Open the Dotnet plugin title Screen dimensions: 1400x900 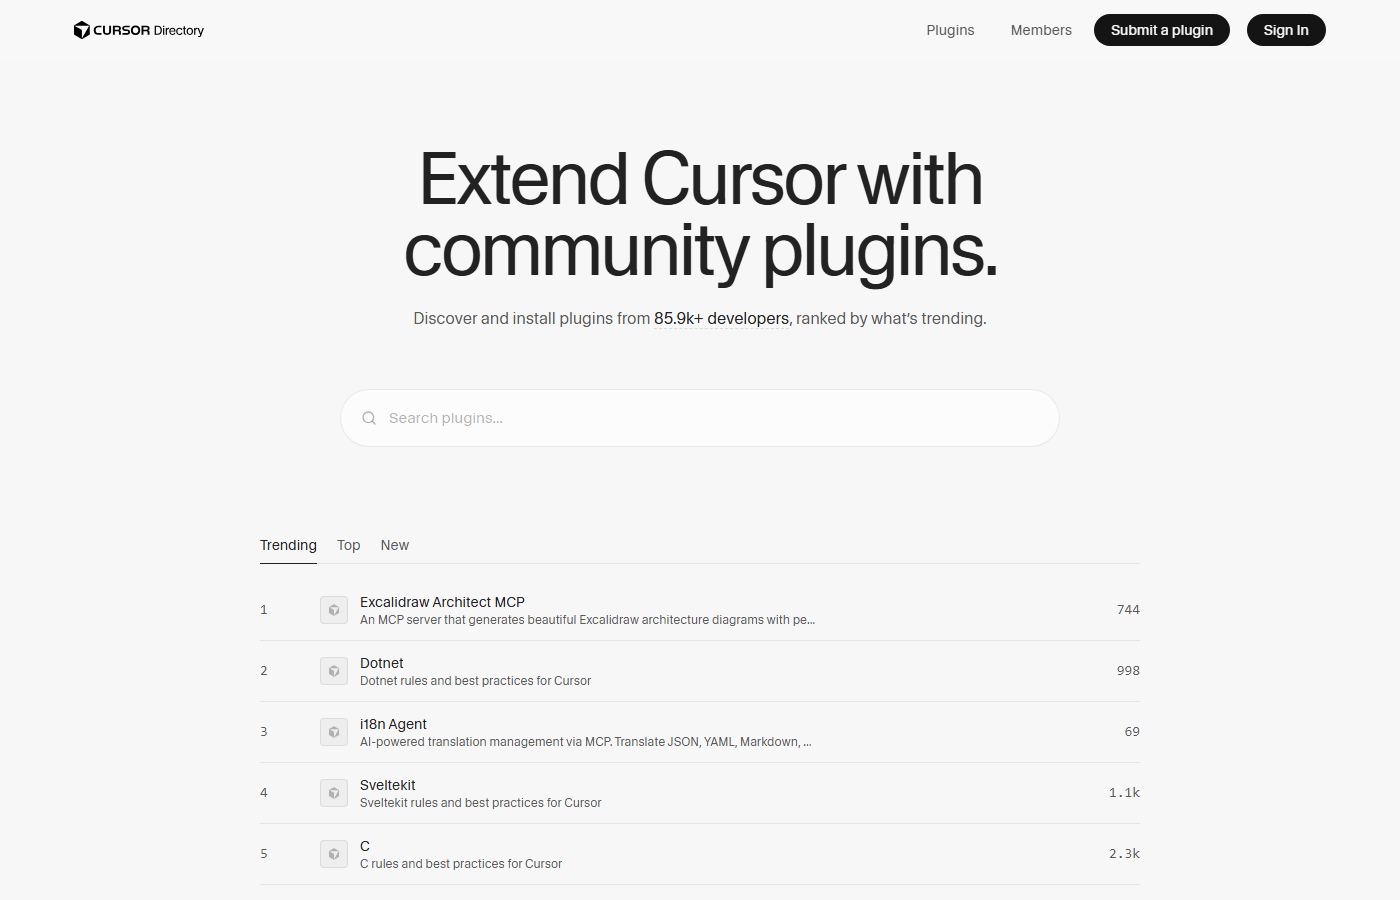click(x=382, y=663)
